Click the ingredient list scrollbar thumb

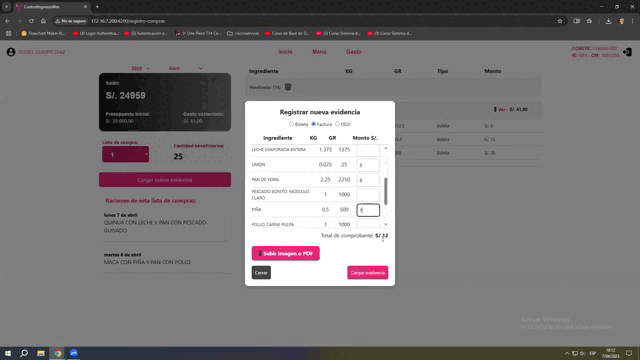386,191
